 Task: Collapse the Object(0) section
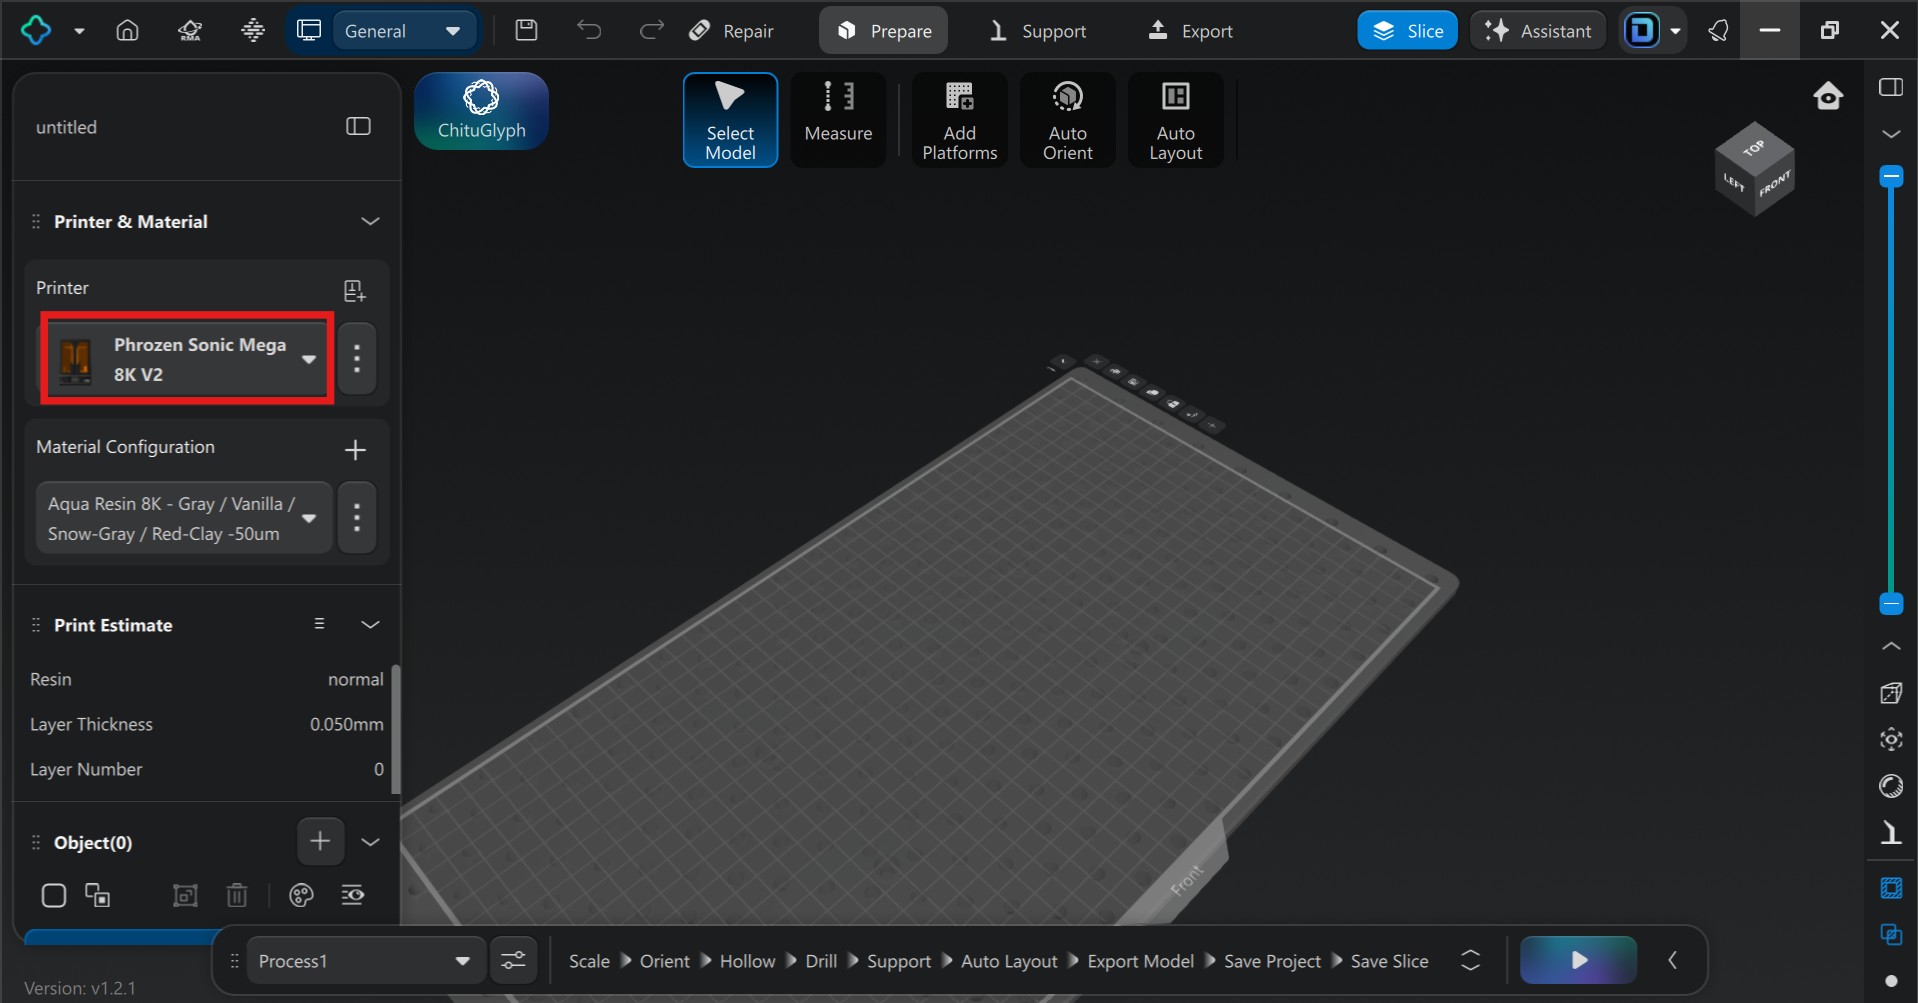tap(370, 842)
